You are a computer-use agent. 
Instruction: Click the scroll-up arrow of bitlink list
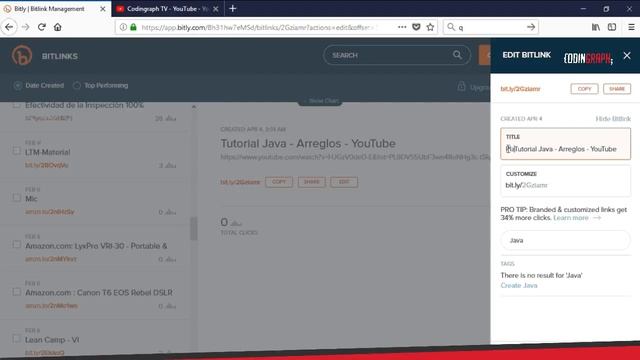[193, 107]
